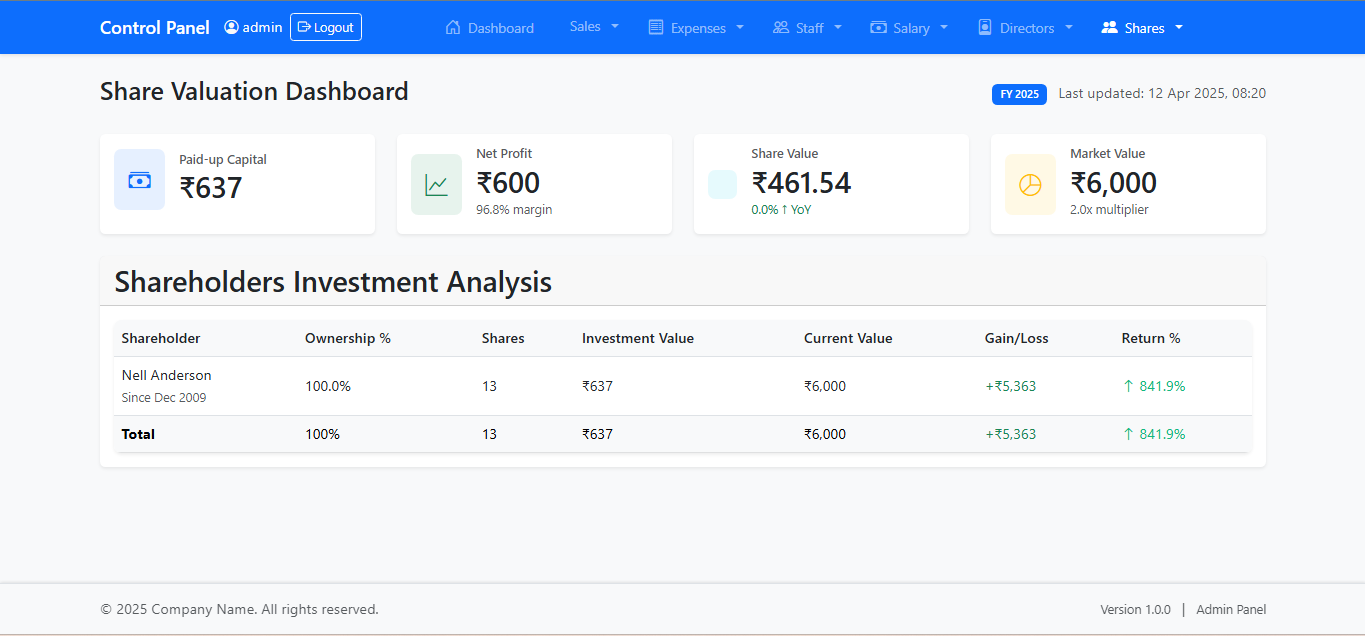Screen dimensions: 1365x636
Task: Expand the Sales dropdown menu
Action: click(594, 27)
